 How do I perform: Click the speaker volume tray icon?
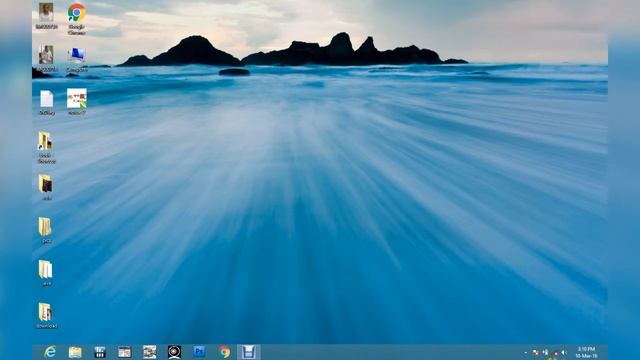(564, 352)
